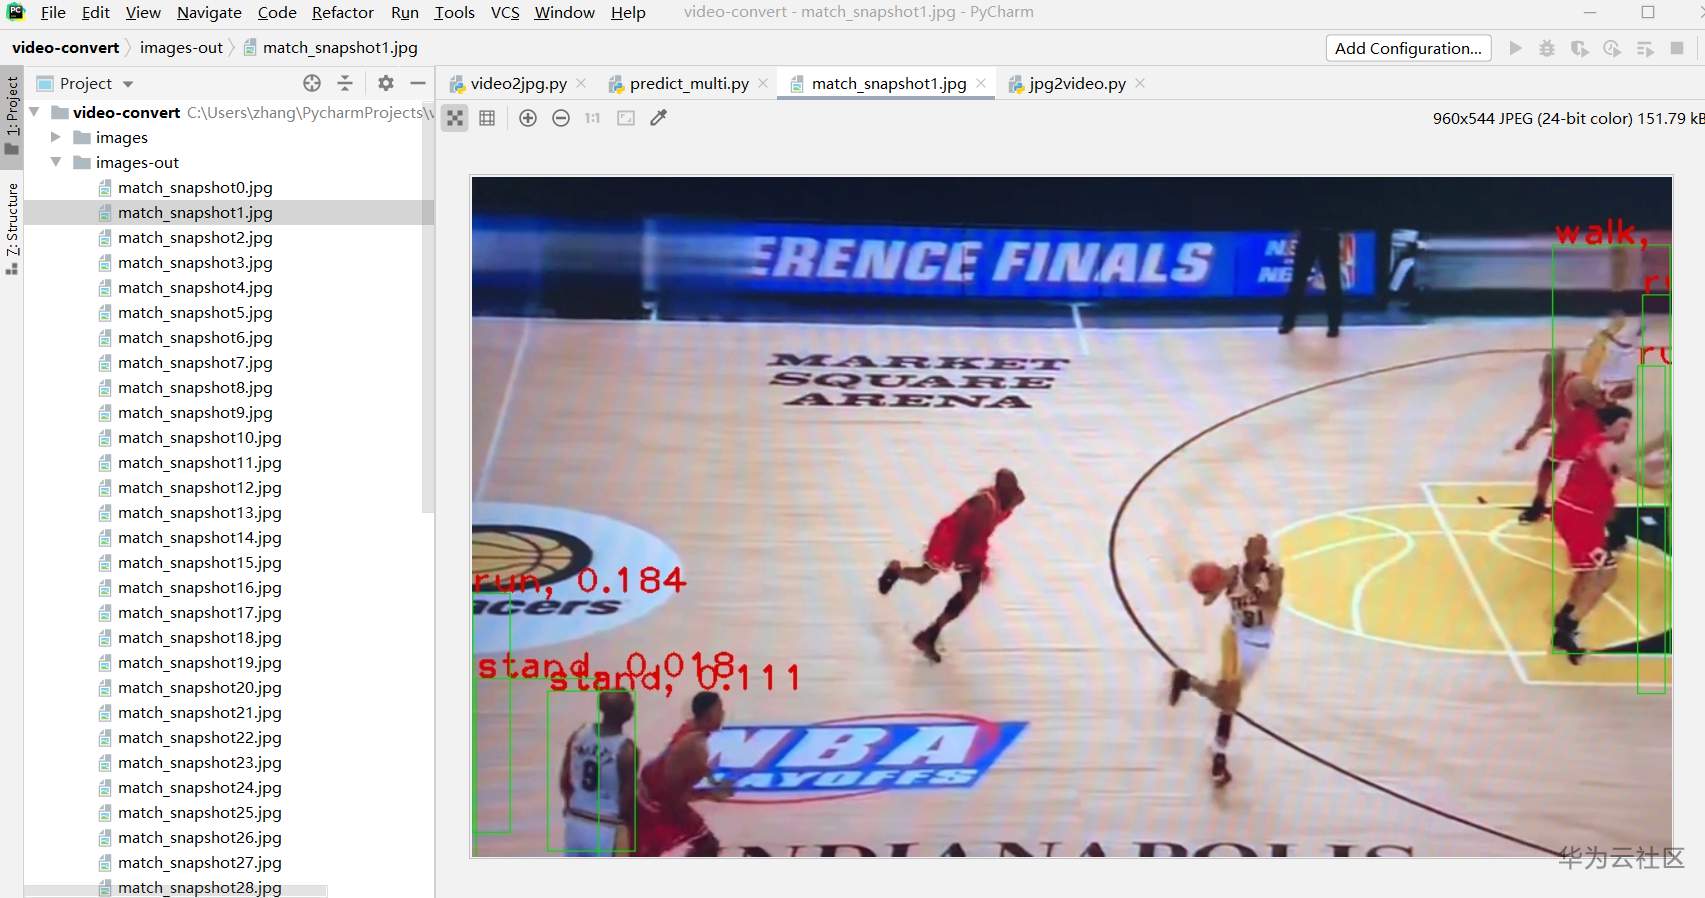This screenshot has height=898, width=1705.
Task: Select the images folder in the tree
Action: (121, 137)
